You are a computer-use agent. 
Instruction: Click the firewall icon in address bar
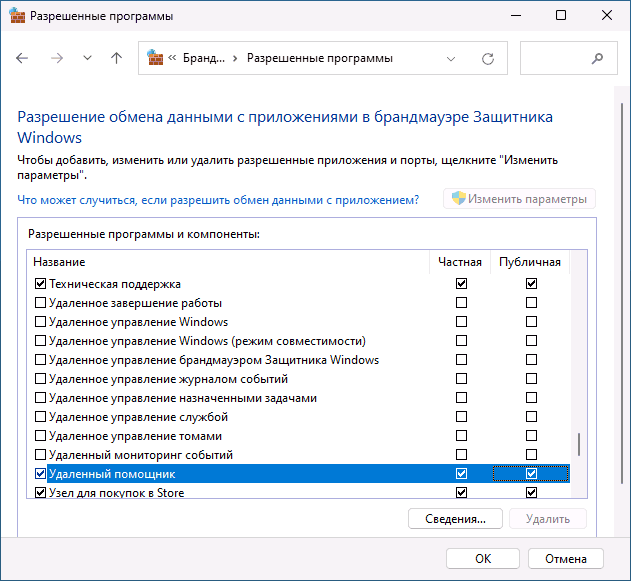[x=155, y=58]
